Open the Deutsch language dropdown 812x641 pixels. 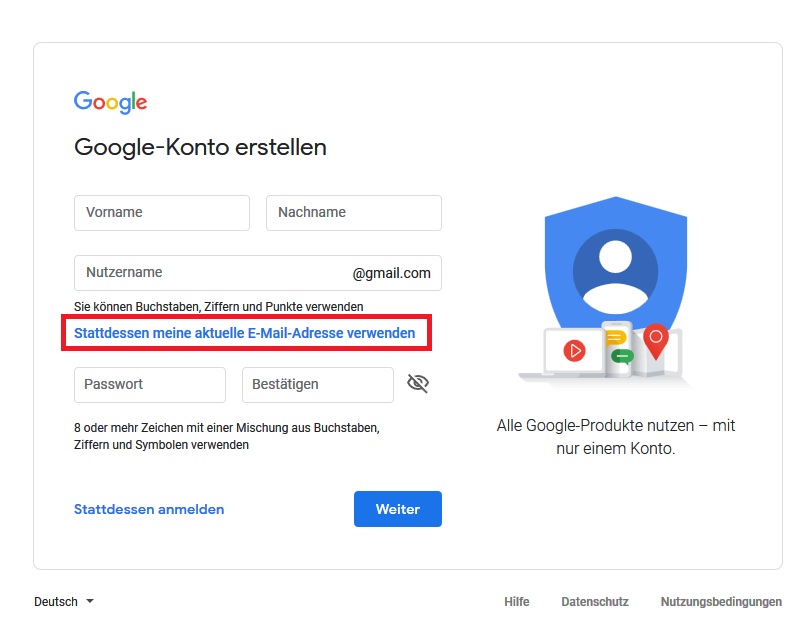pyautogui.click(x=64, y=602)
